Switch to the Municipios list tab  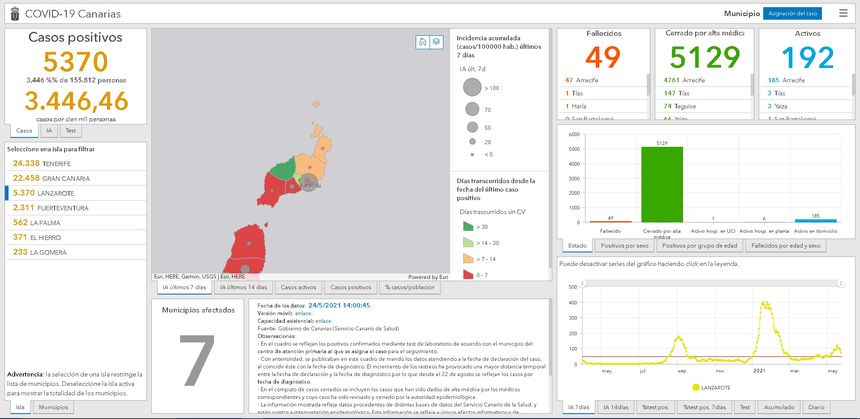pyautogui.click(x=47, y=408)
